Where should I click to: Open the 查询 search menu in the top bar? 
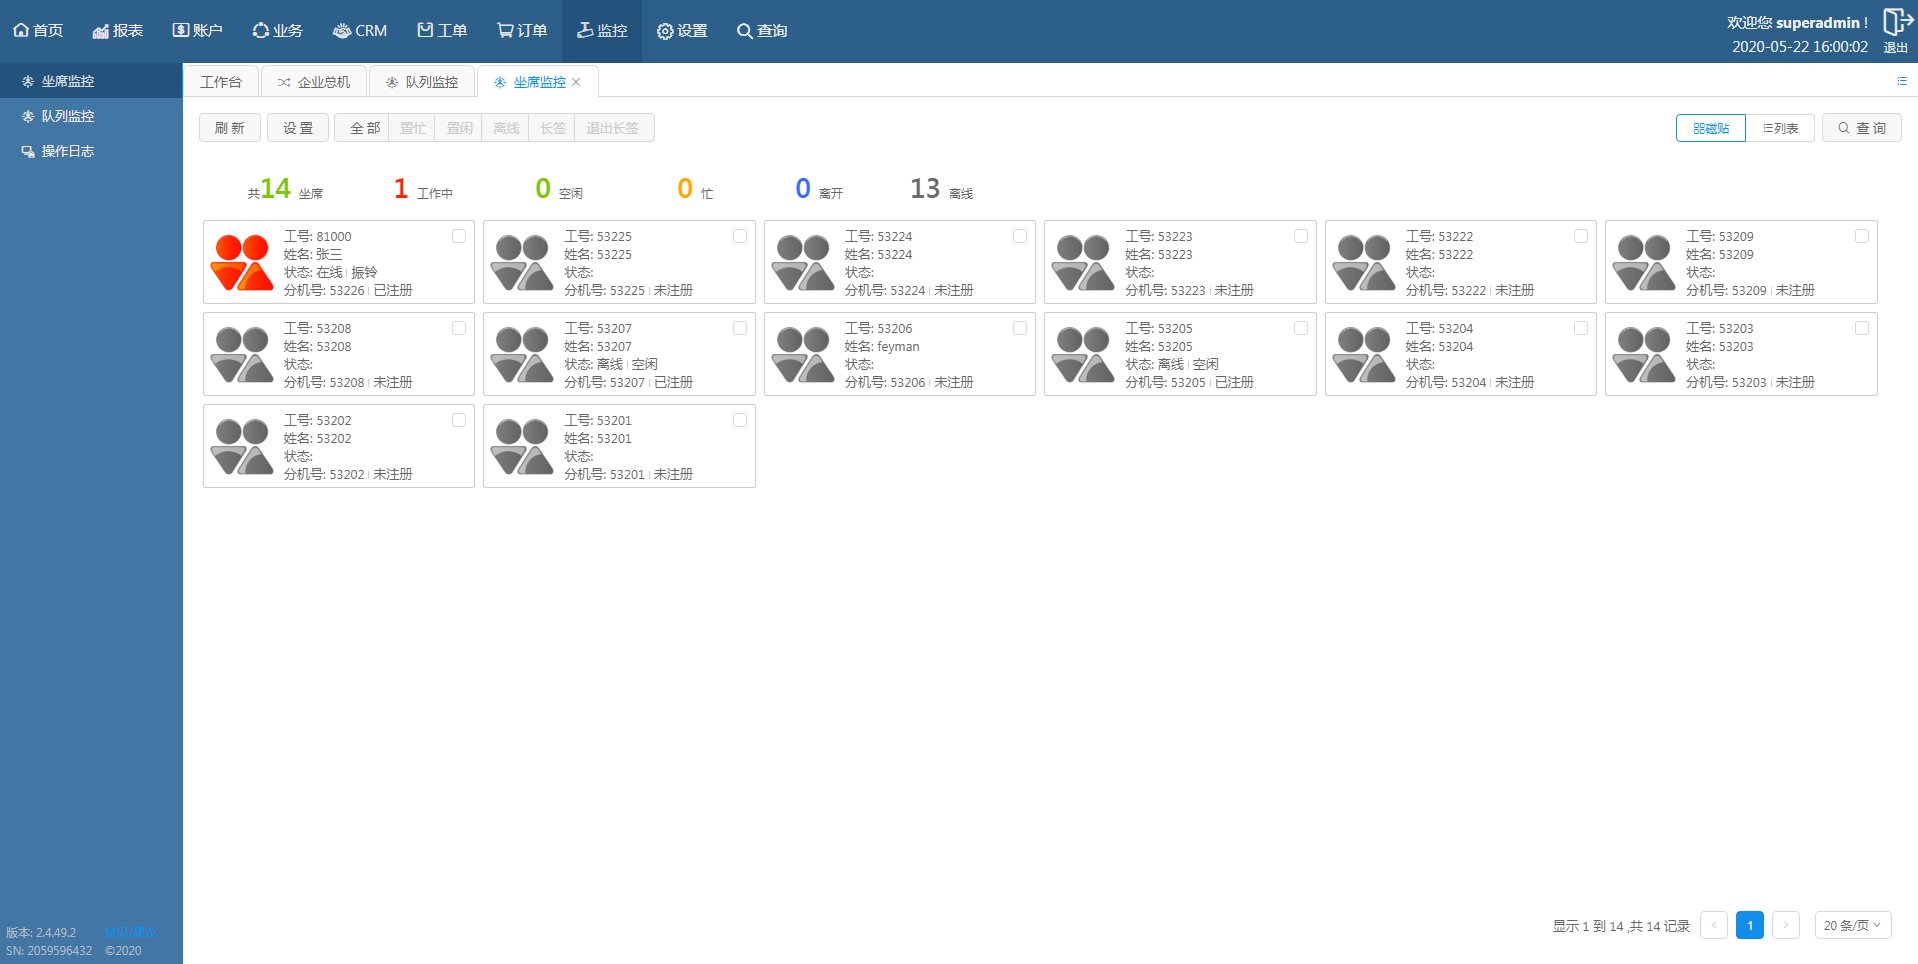coord(762,31)
